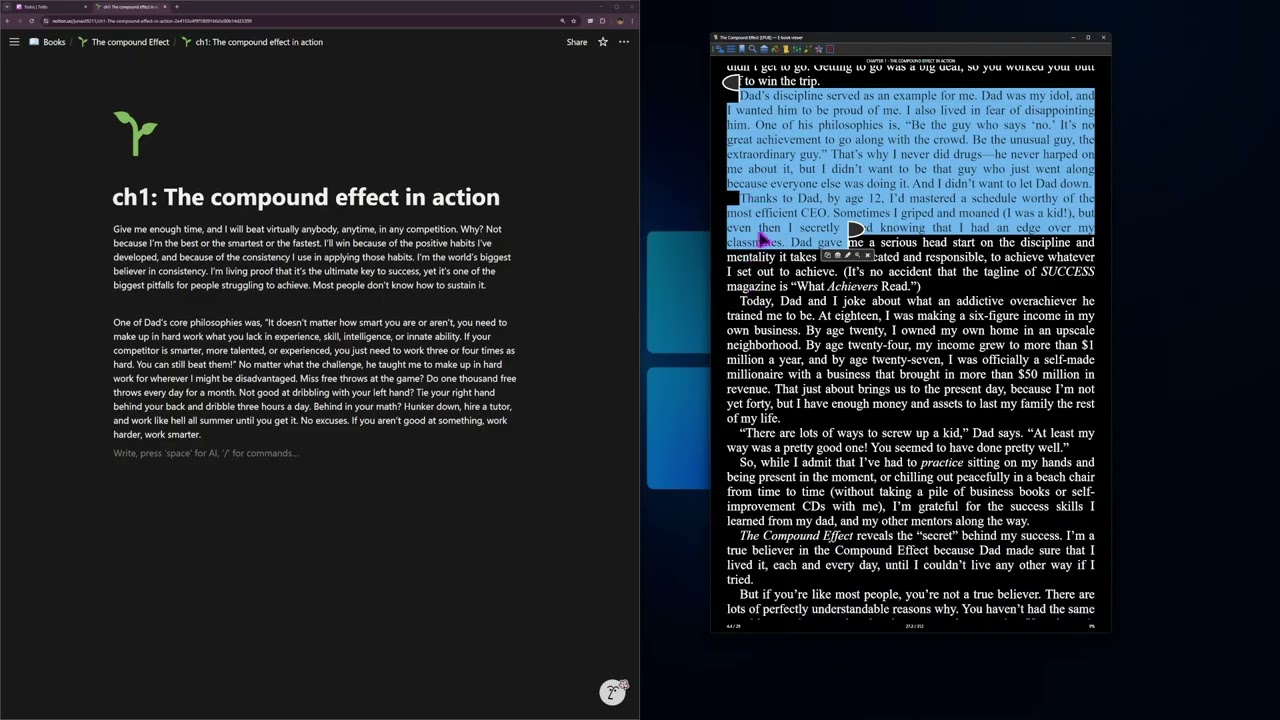Click the Share button in Notion
The image size is (1280, 720).
[577, 42]
